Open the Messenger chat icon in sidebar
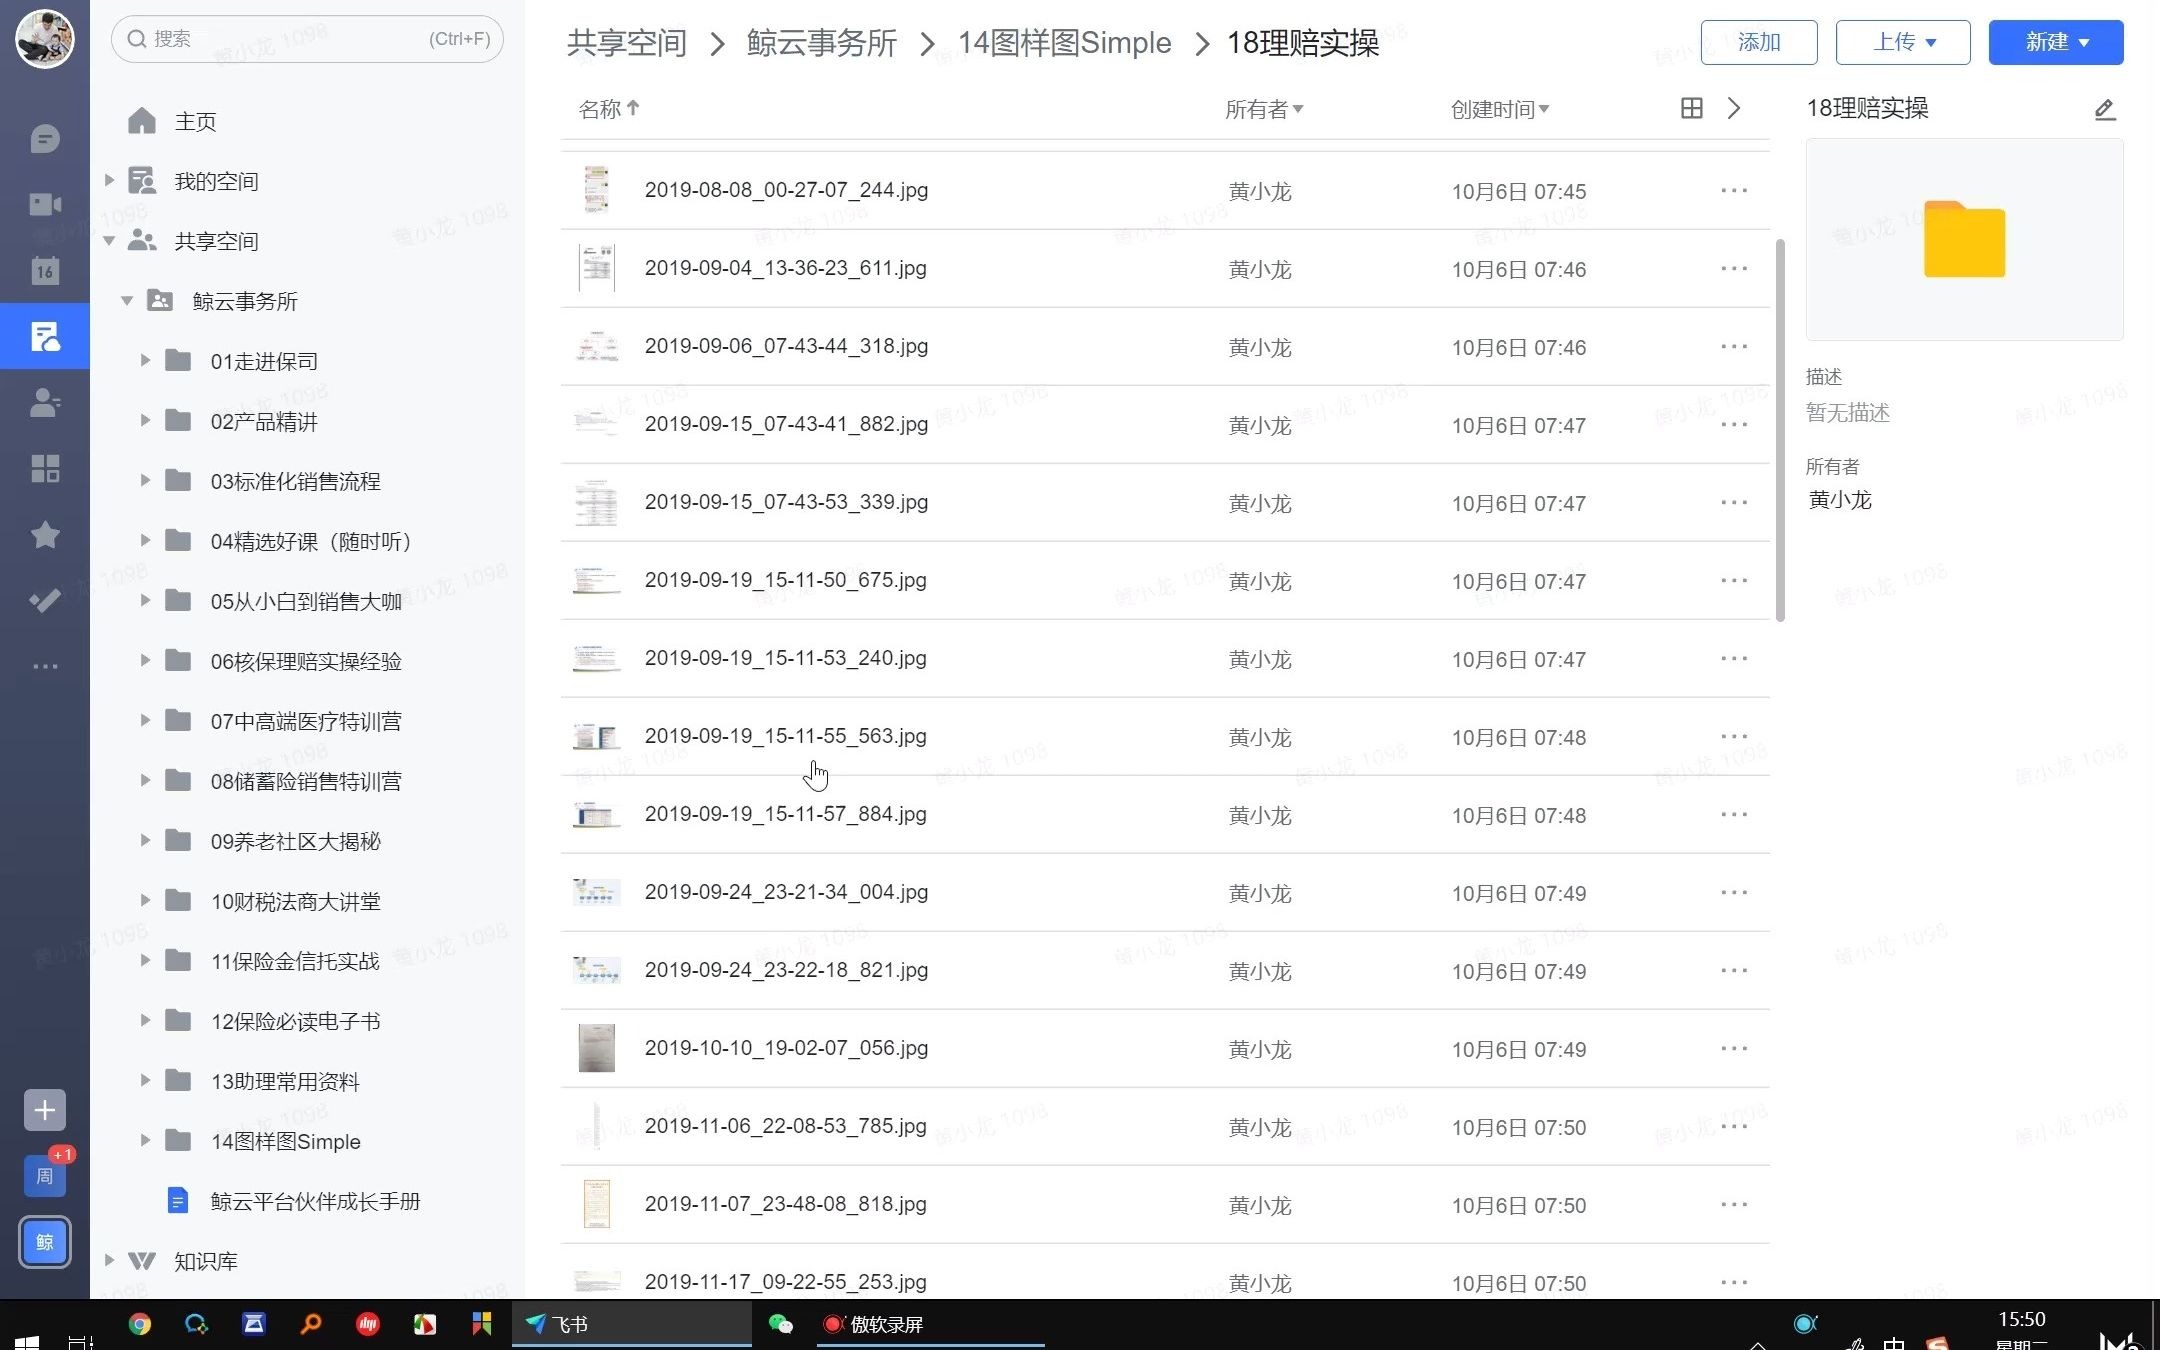This screenshot has width=2160, height=1350. pyautogui.click(x=44, y=138)
